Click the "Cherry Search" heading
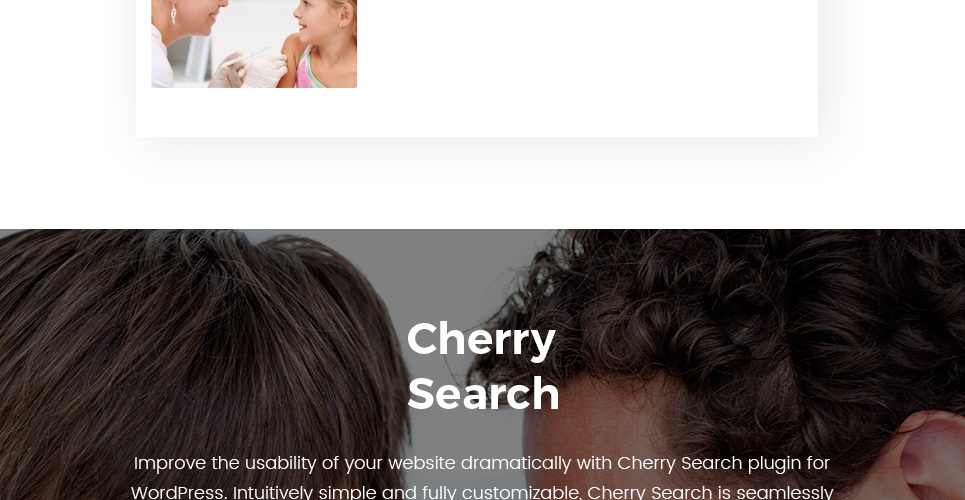The width and height of the screenshot is (965, 500). [482, 366]
